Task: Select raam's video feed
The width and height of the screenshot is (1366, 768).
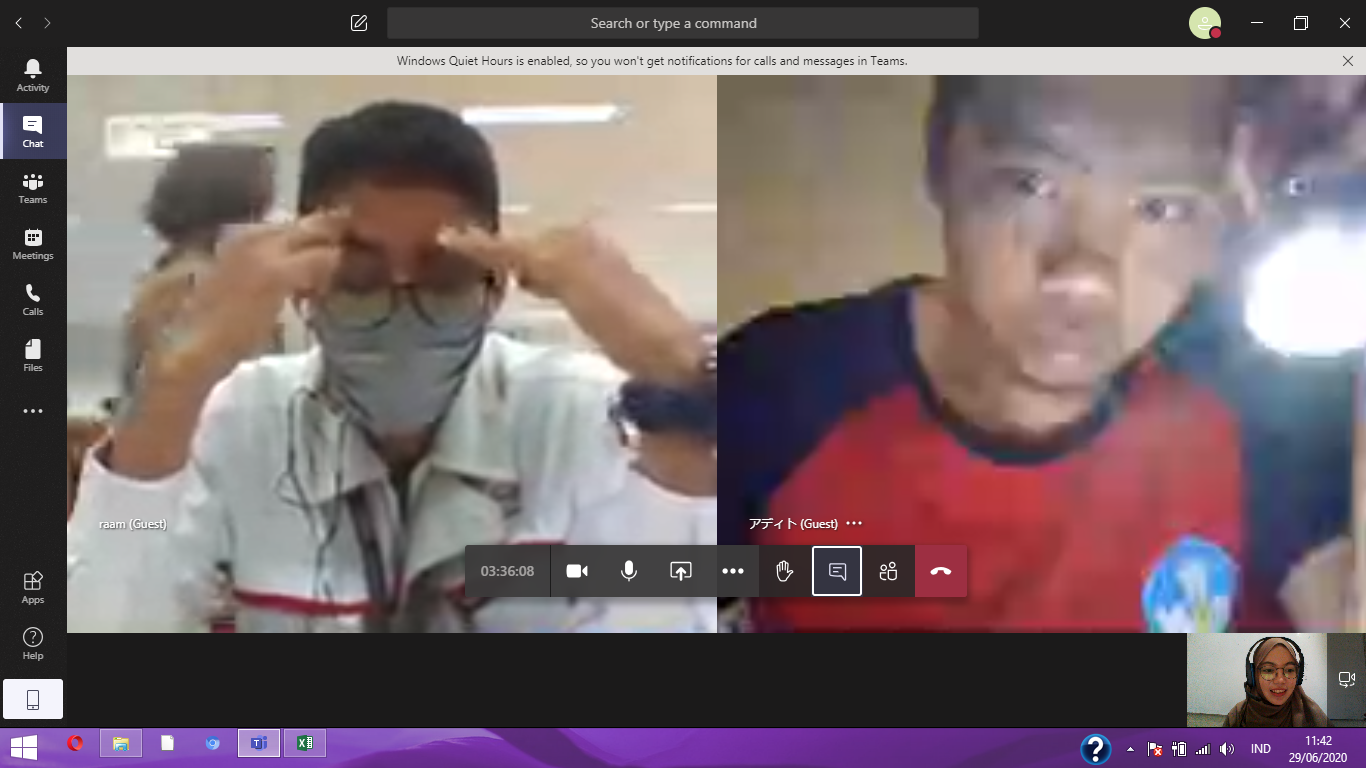Action: (392, 354)
